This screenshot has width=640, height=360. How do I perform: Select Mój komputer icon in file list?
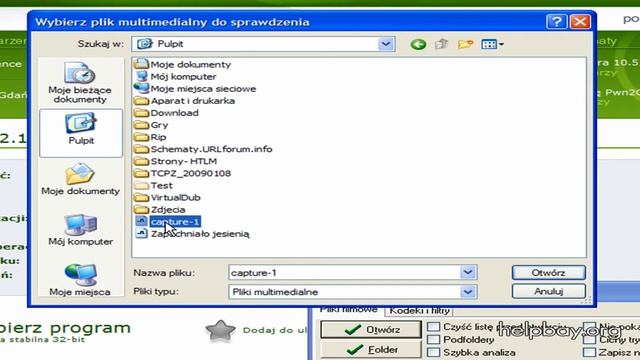pyautogui.click(x=141, y=76)
